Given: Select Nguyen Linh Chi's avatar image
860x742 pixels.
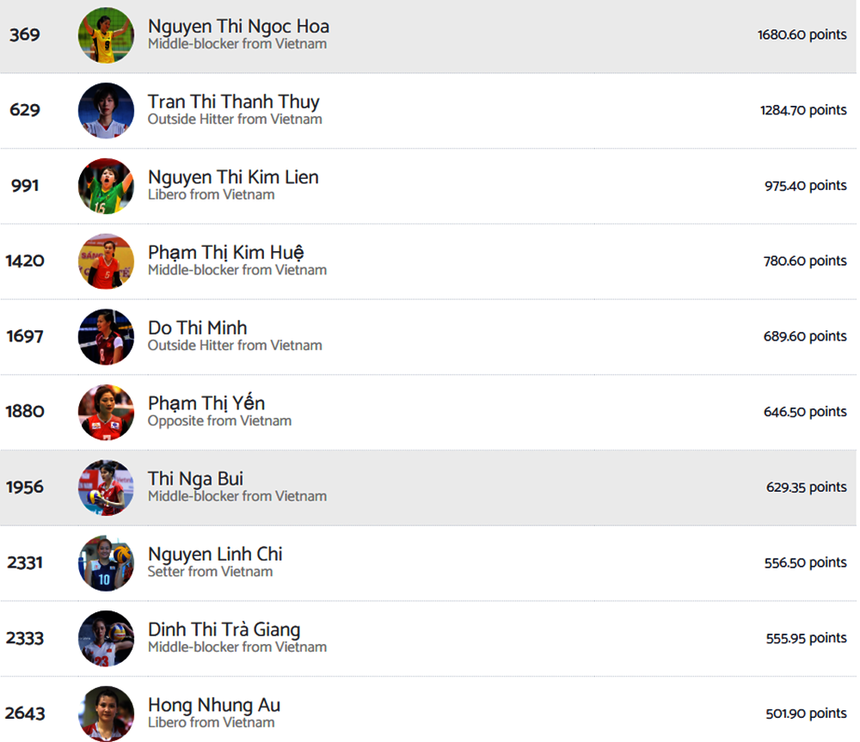Looking at the screenshot, I should tap(106, 563).
